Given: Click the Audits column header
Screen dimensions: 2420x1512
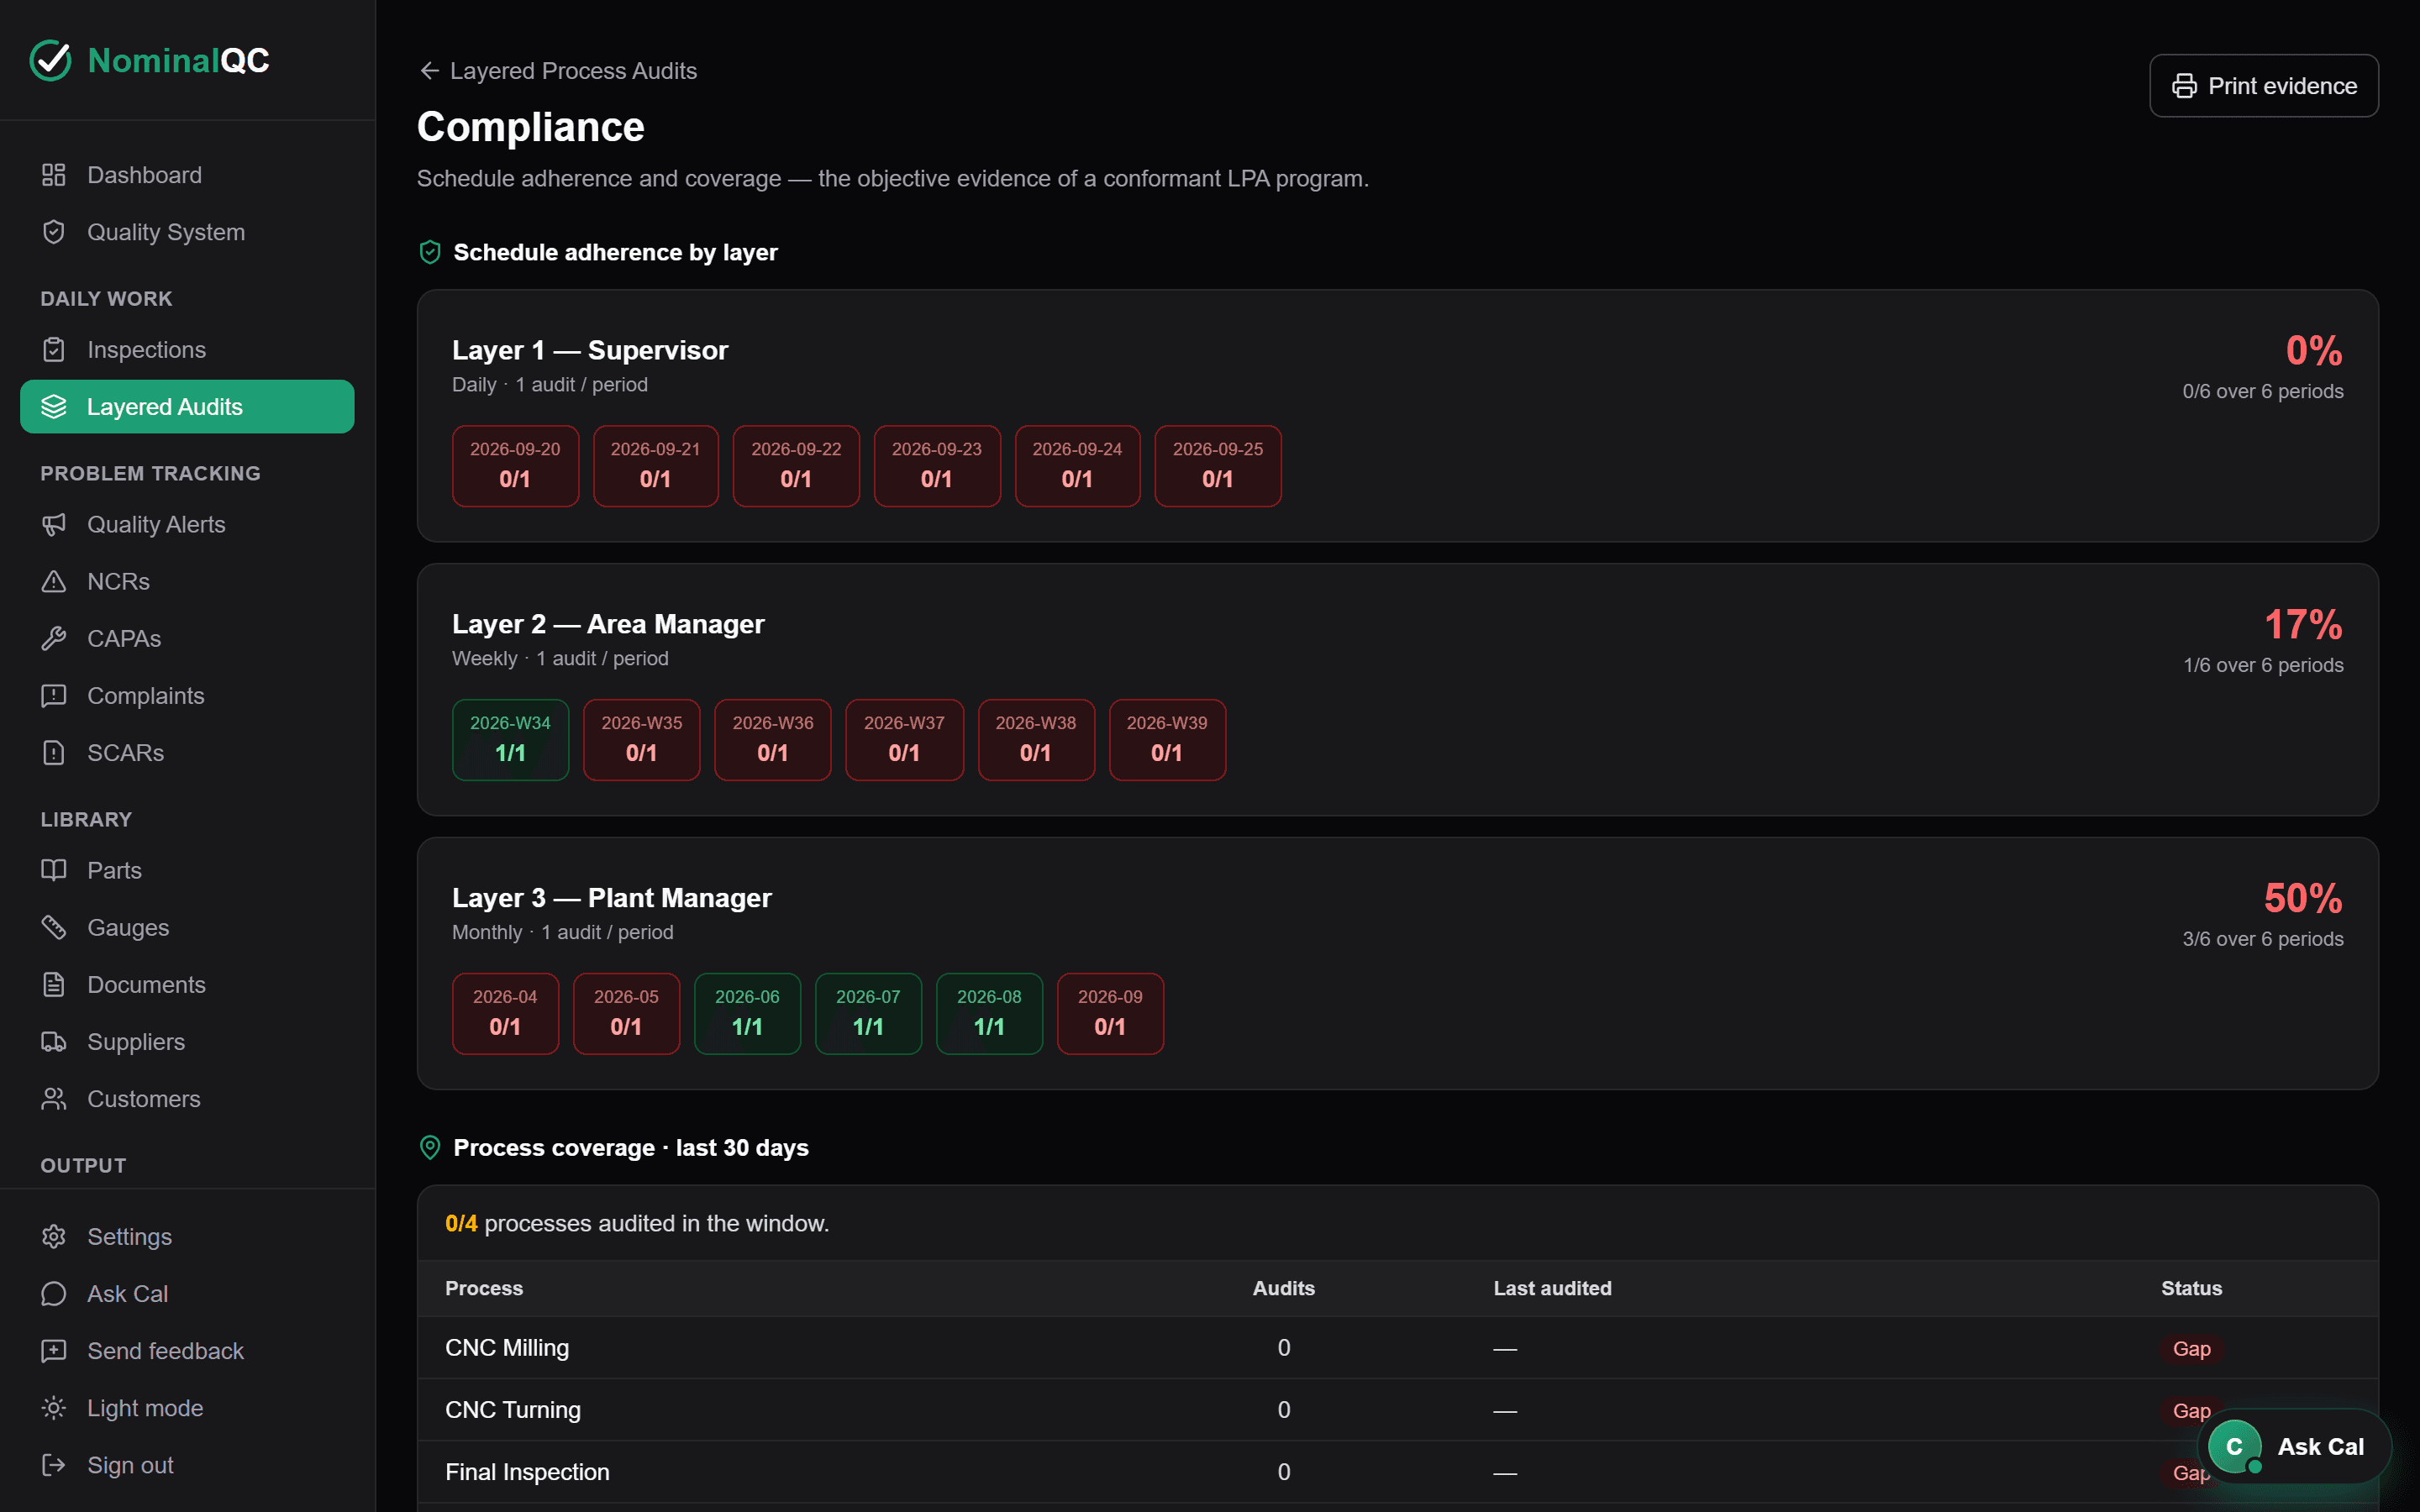Looking at the screenshot, I should click(1283, 1288).
